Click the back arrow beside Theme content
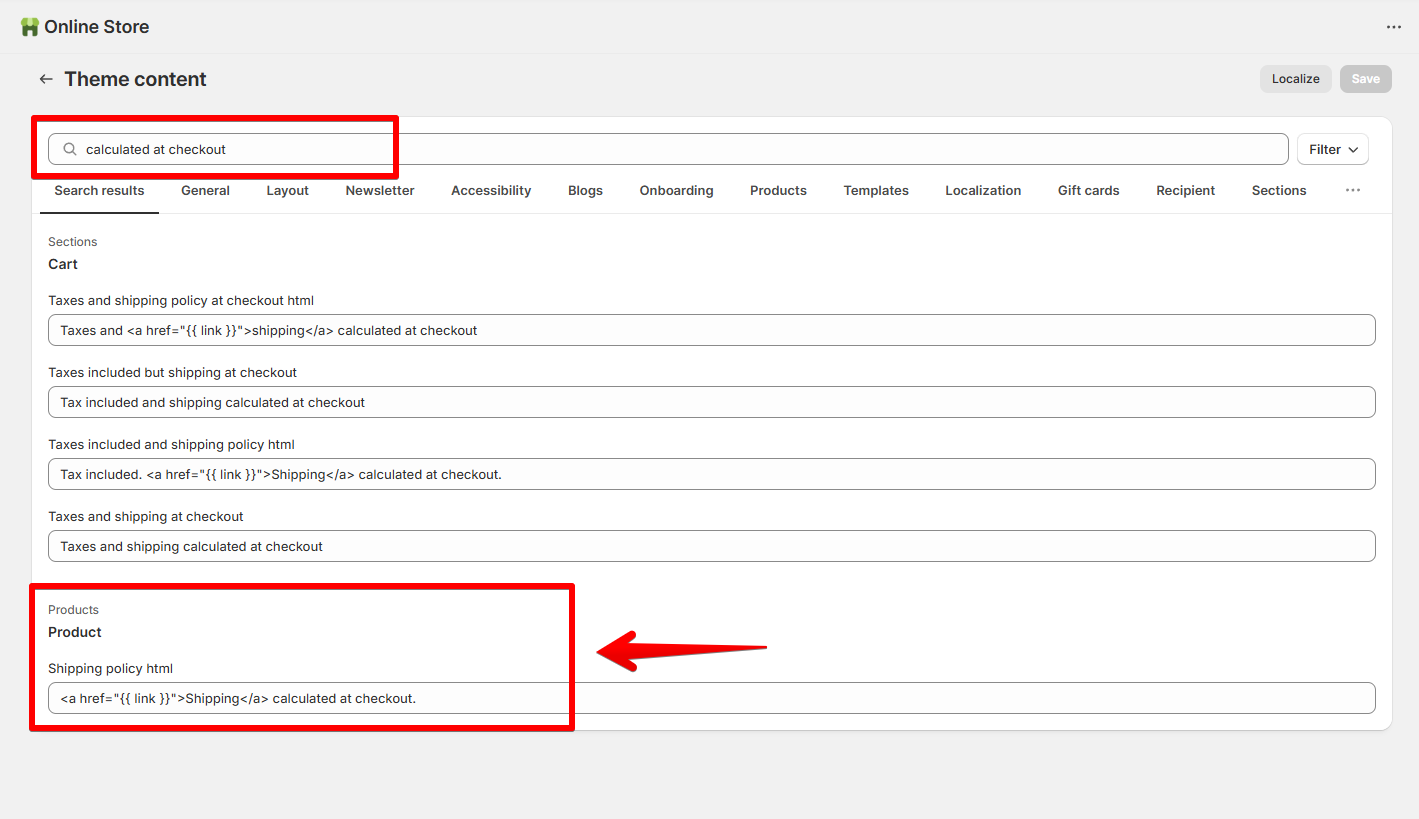This screenshot has width=1419, height=819. (45, 79)
